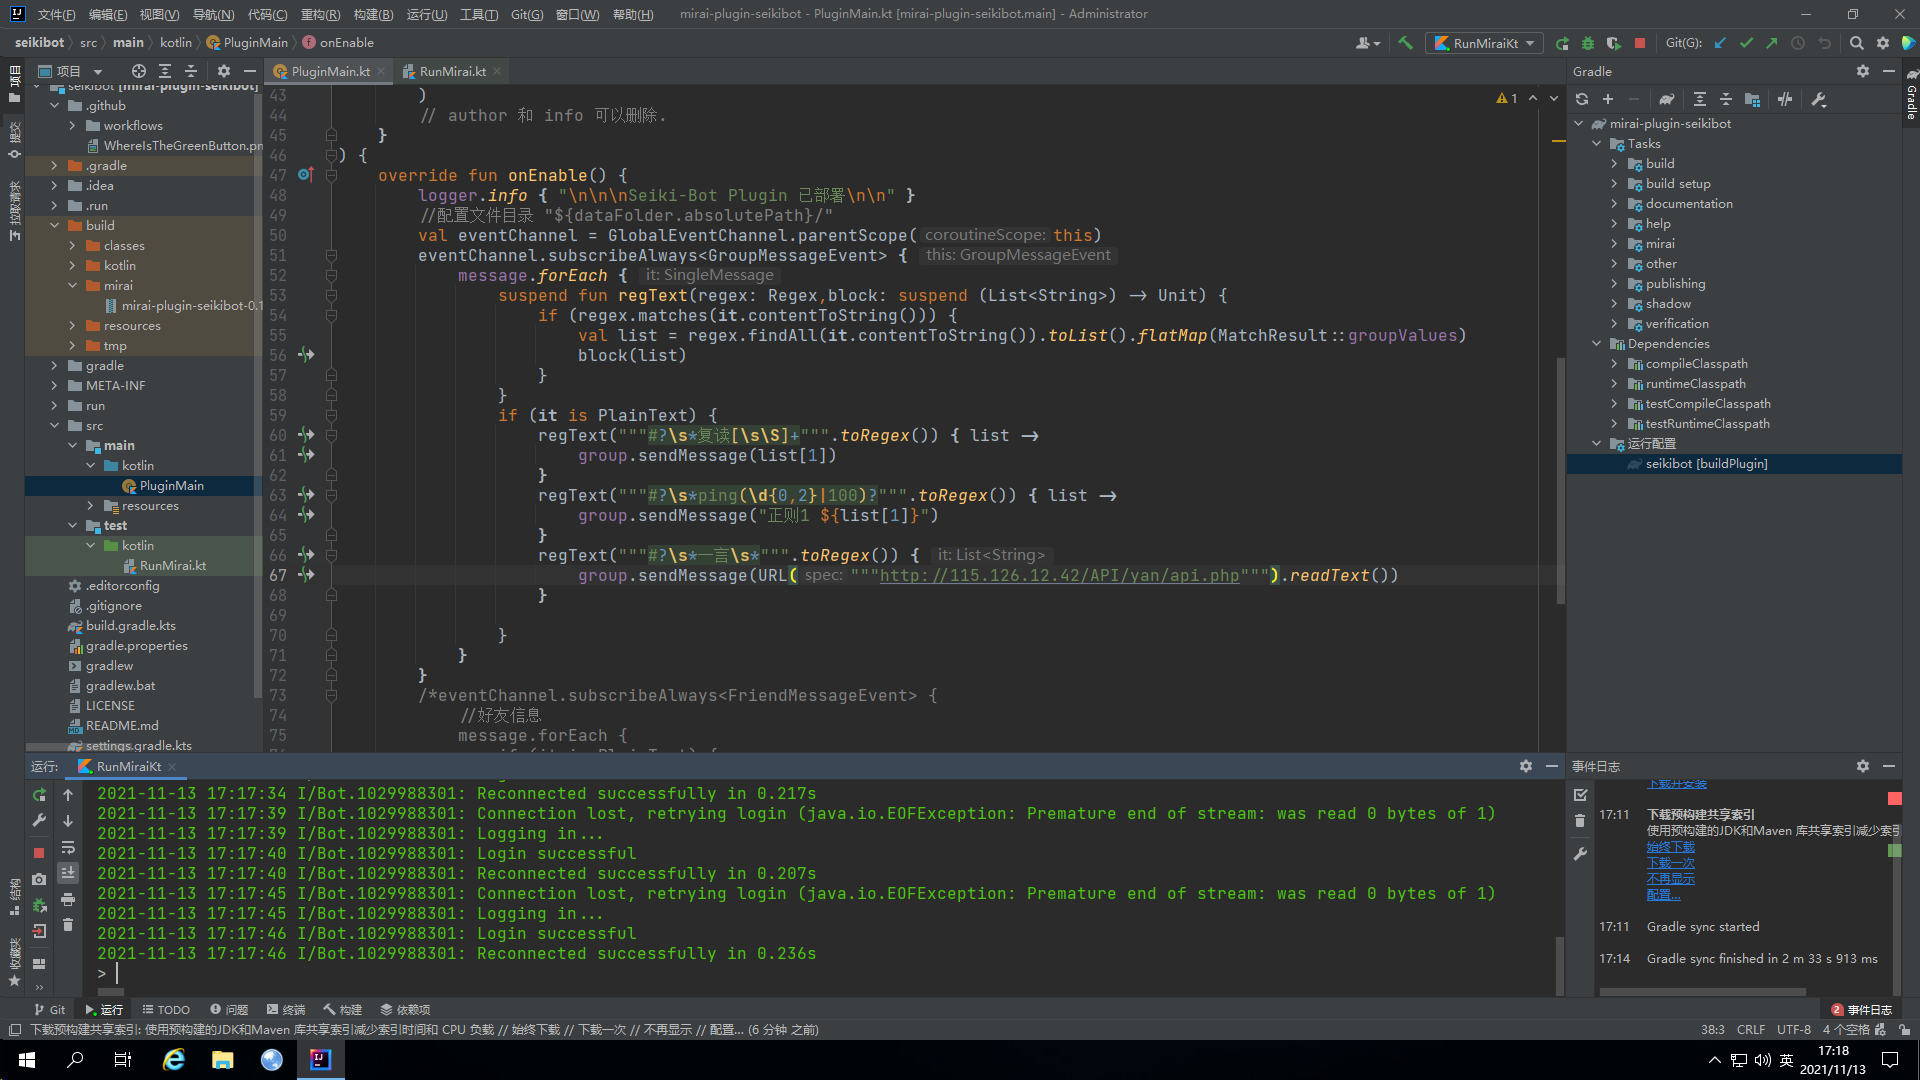This screenshot has height=1080, width=1920.
Task: Expand the publishing task group in Gradle
Action: tap(1613, 284)
